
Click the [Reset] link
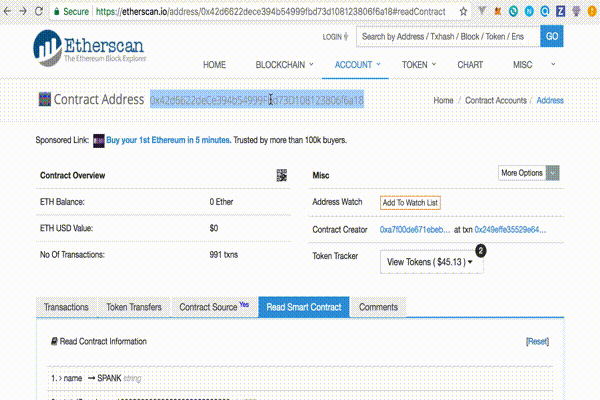(537, 341)
